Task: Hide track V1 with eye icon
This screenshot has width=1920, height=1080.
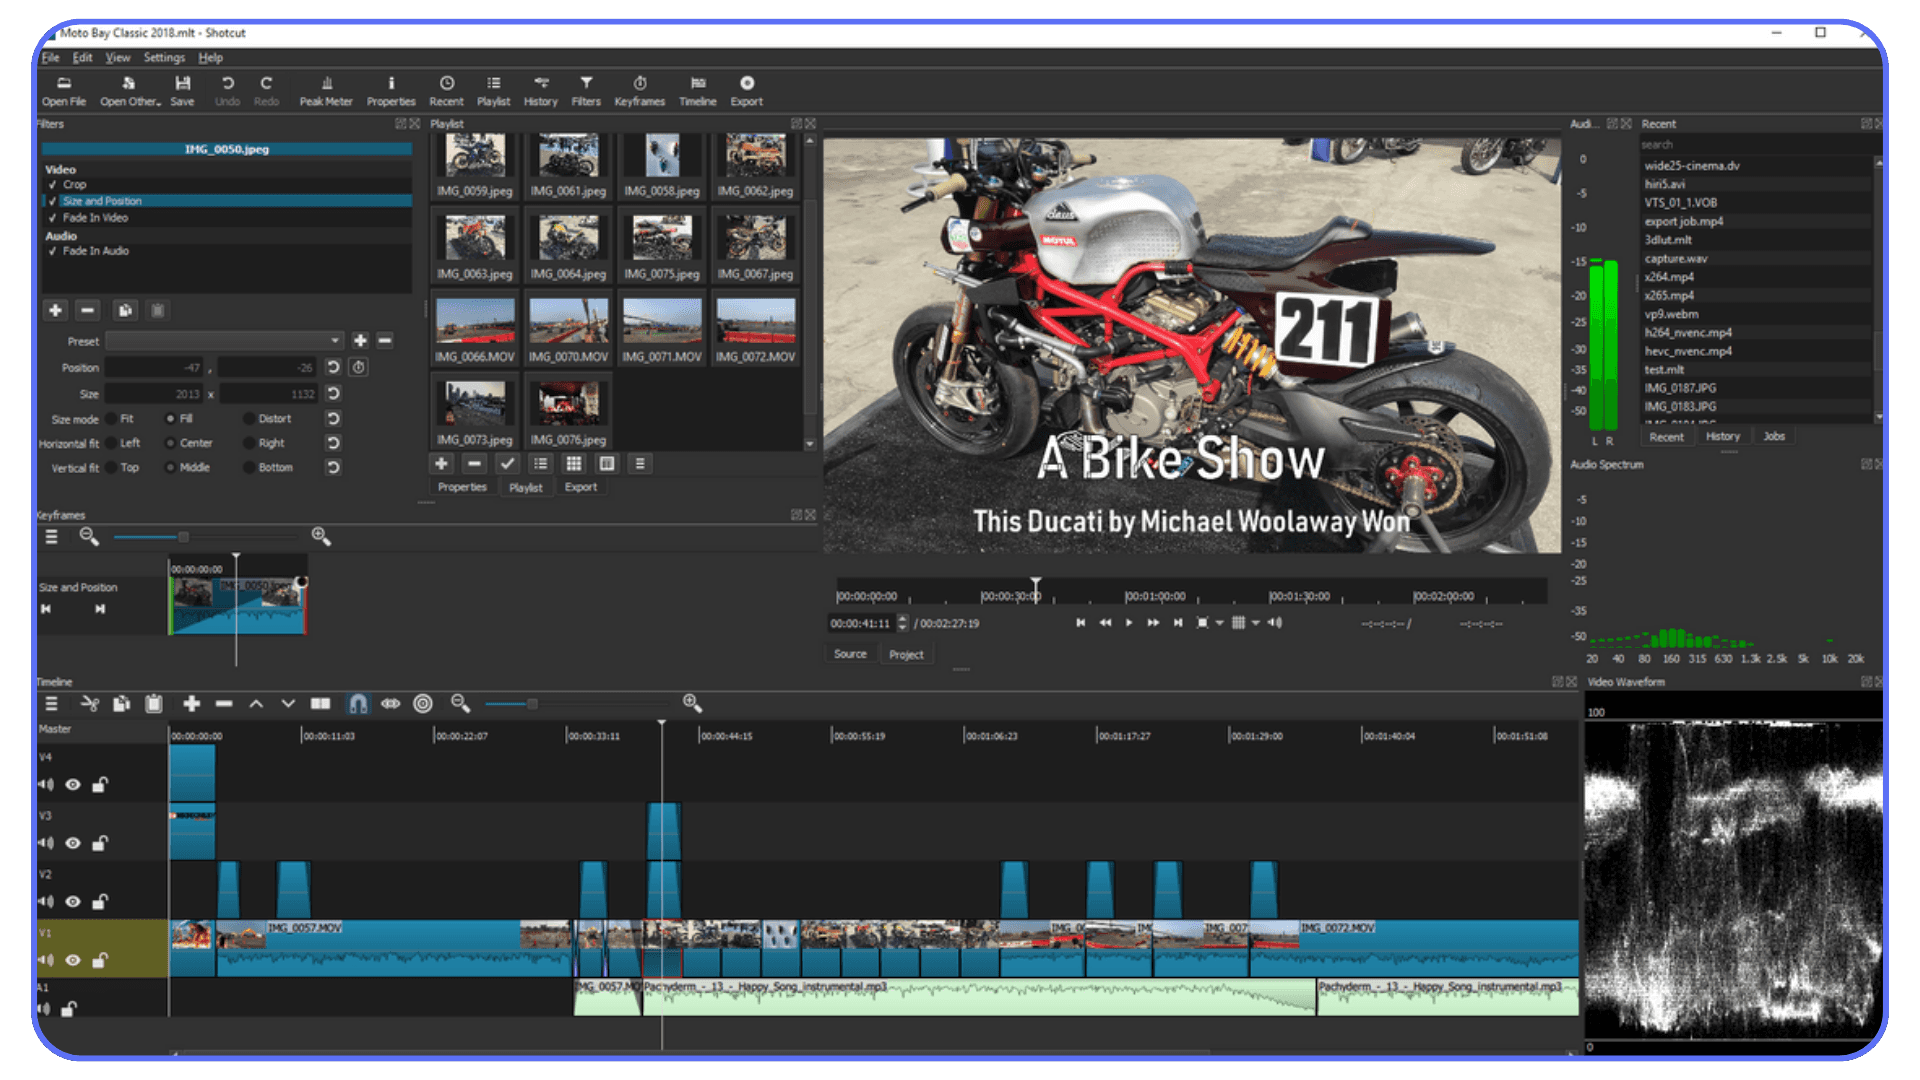Action: pyautogui.click(x=73, y=960)
